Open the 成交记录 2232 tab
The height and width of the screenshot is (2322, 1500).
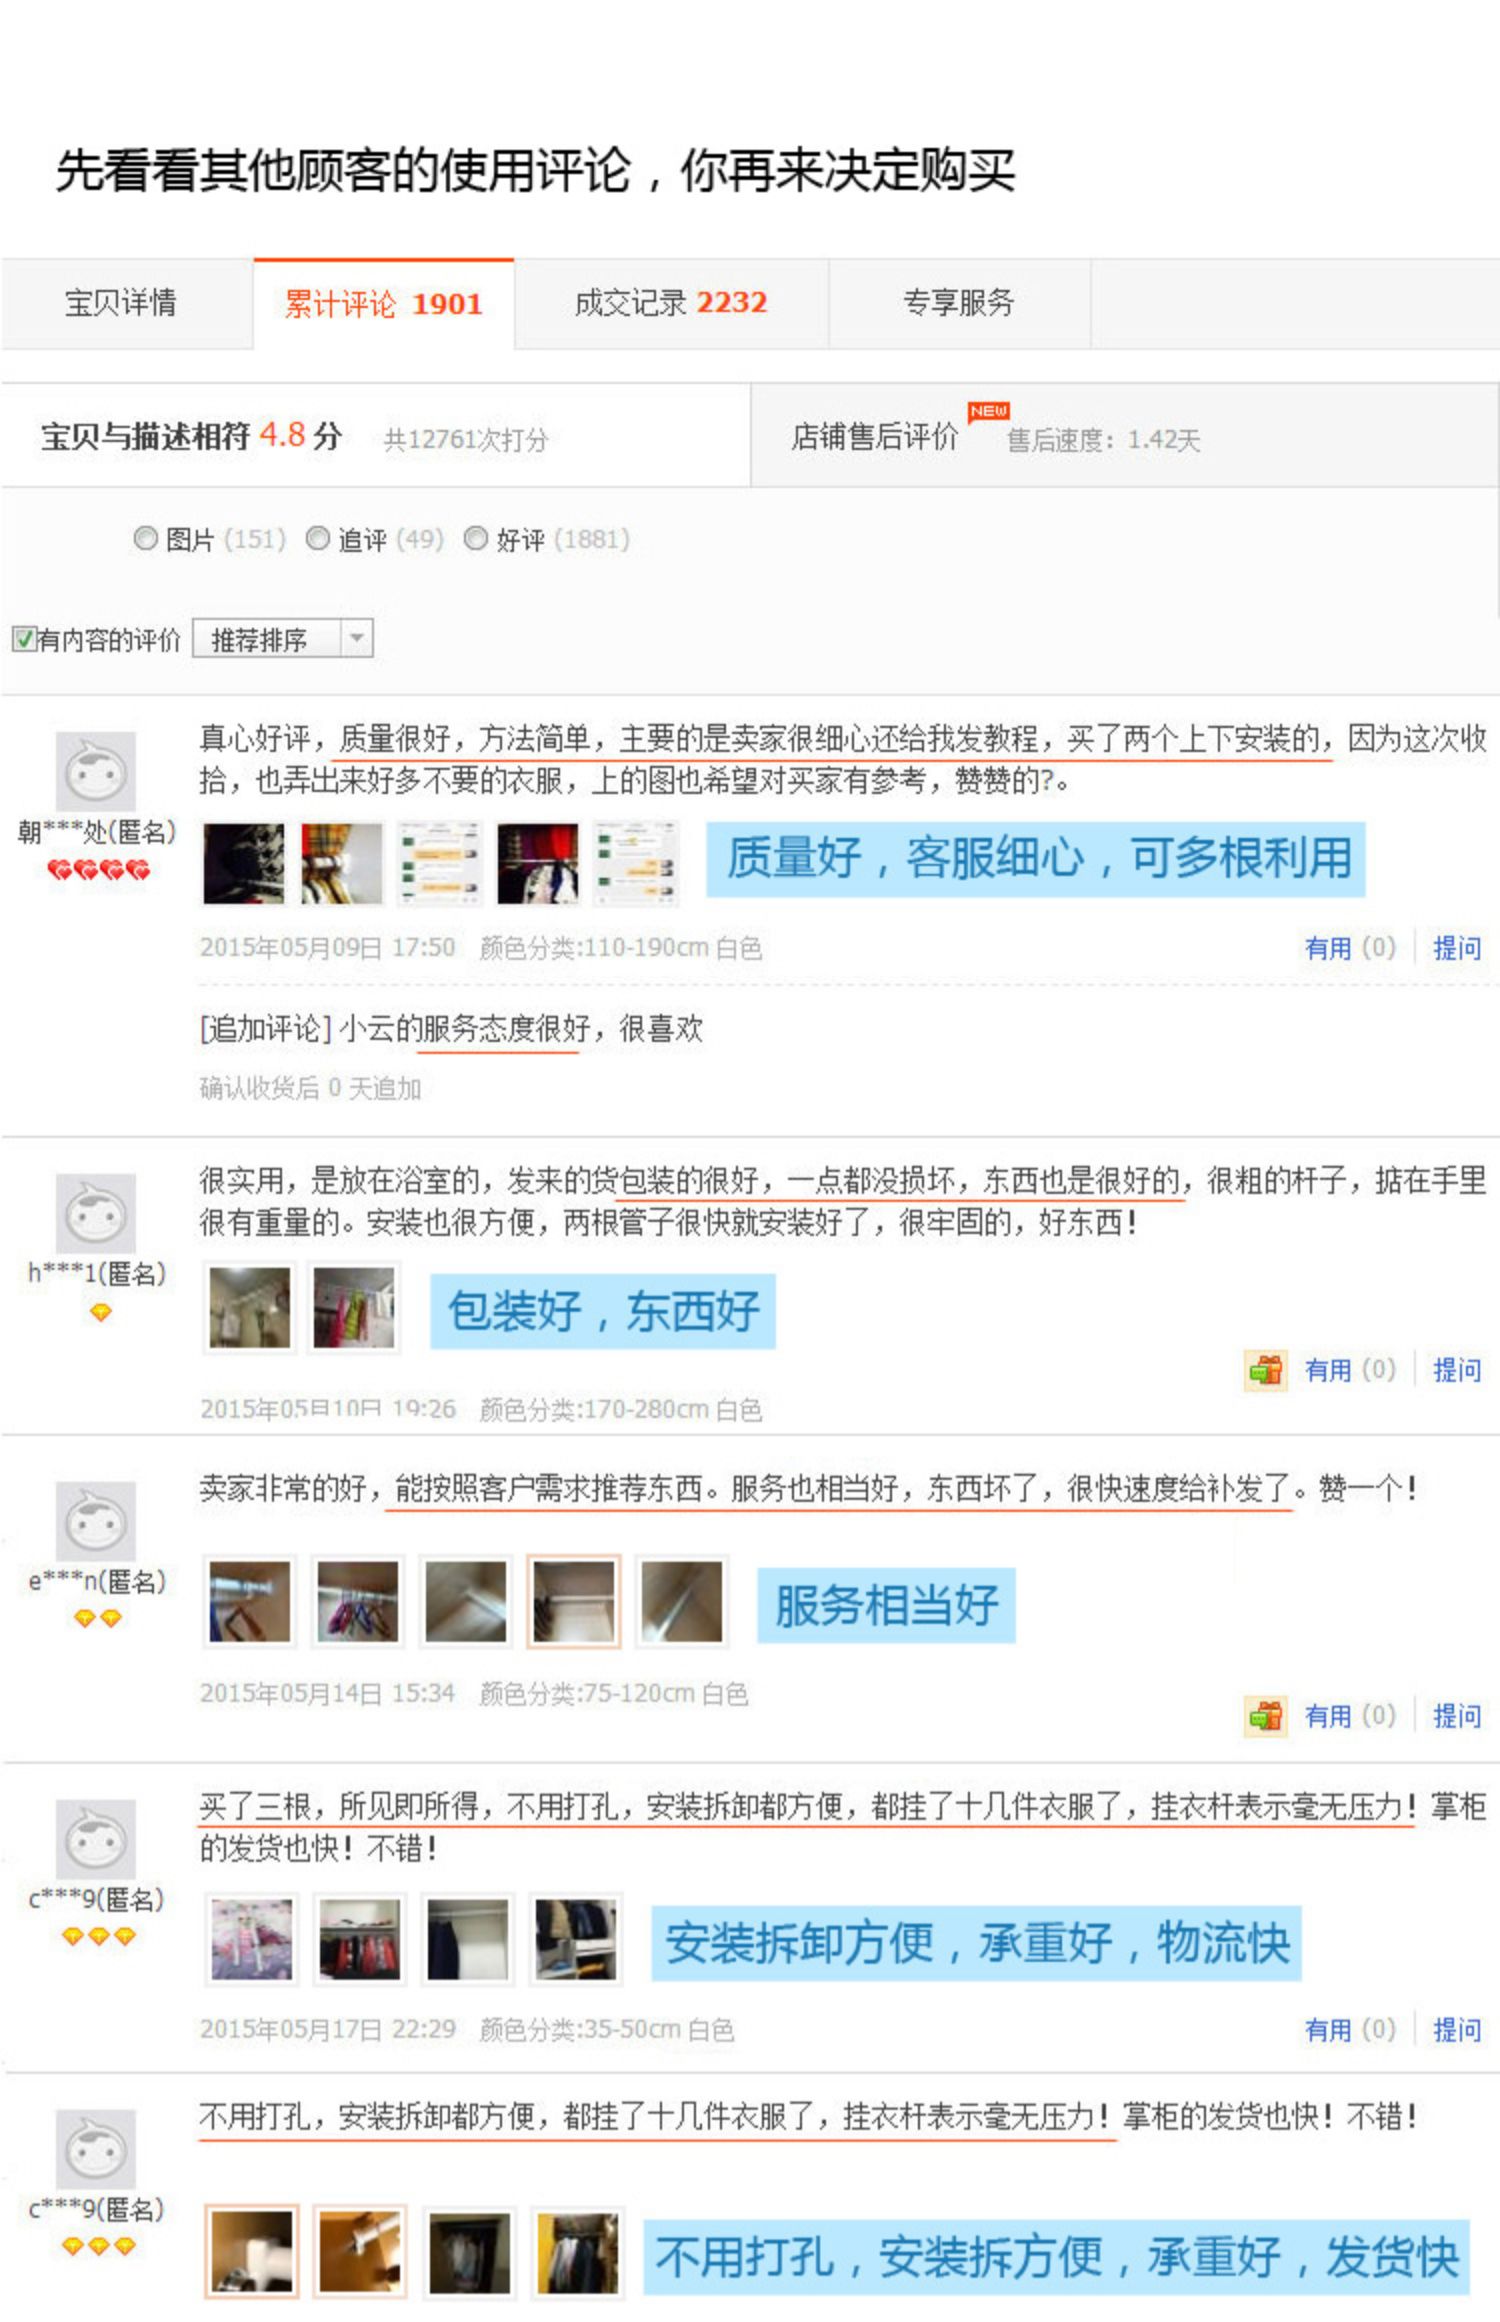pyautogui.click(x=671, y=303)
